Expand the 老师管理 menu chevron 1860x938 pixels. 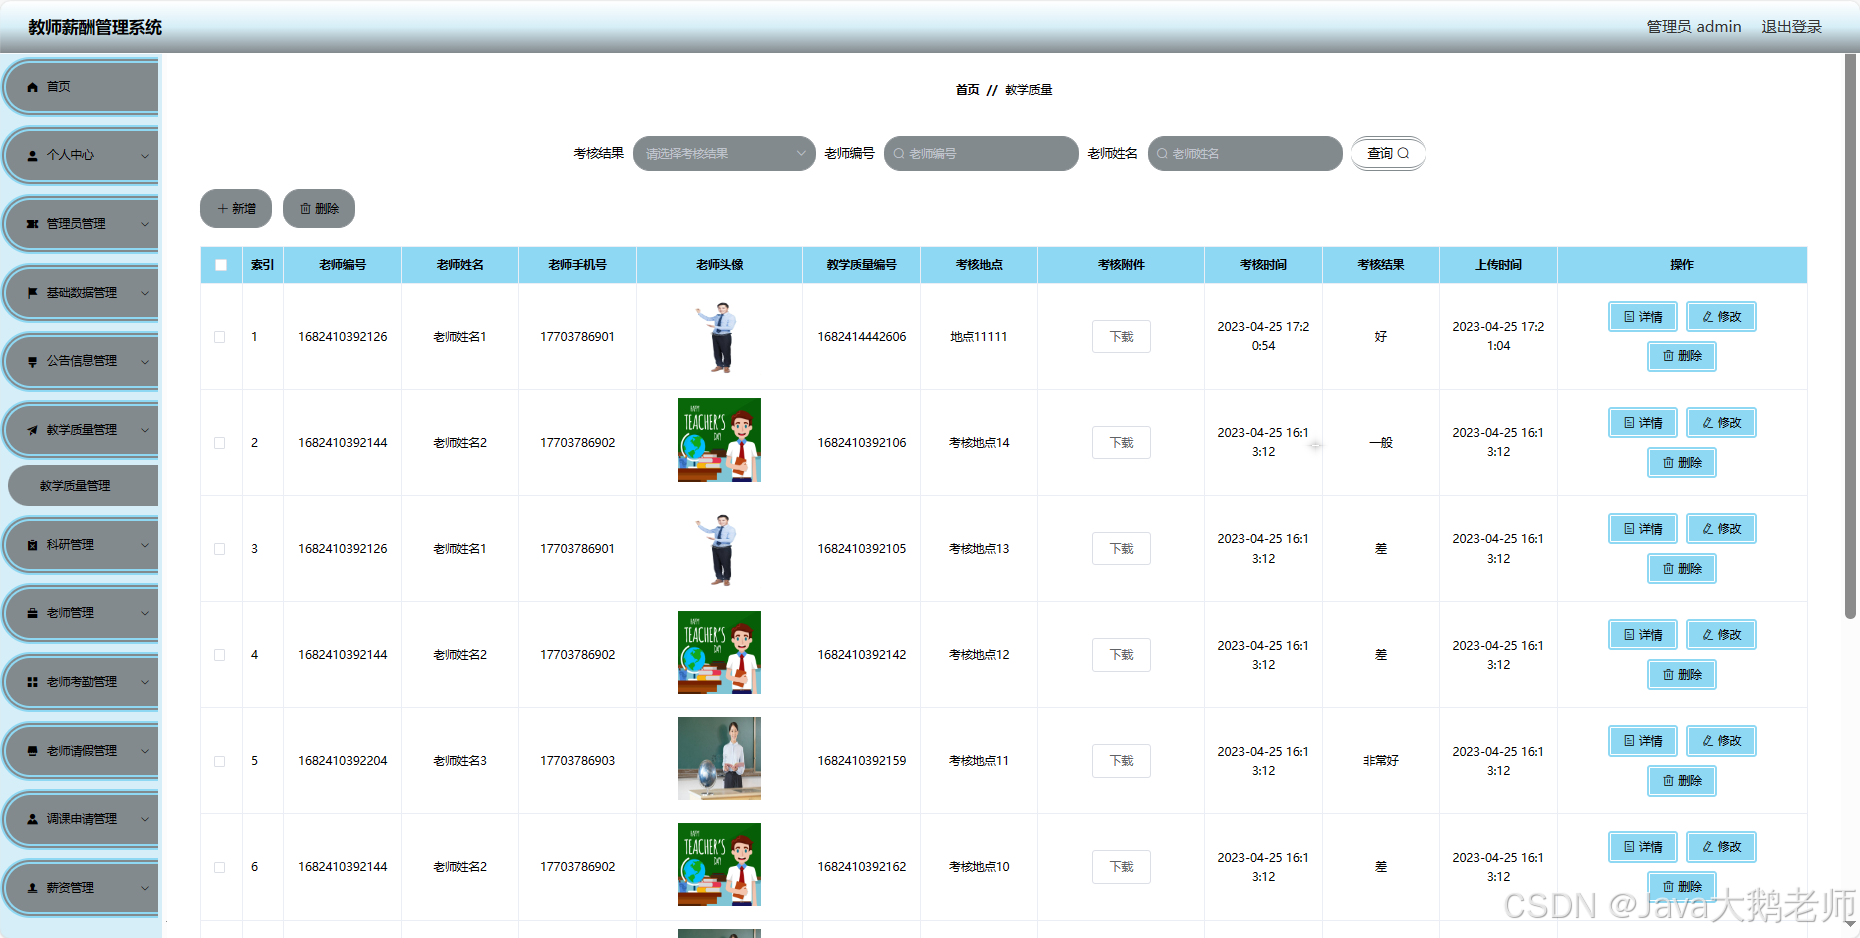145,613
